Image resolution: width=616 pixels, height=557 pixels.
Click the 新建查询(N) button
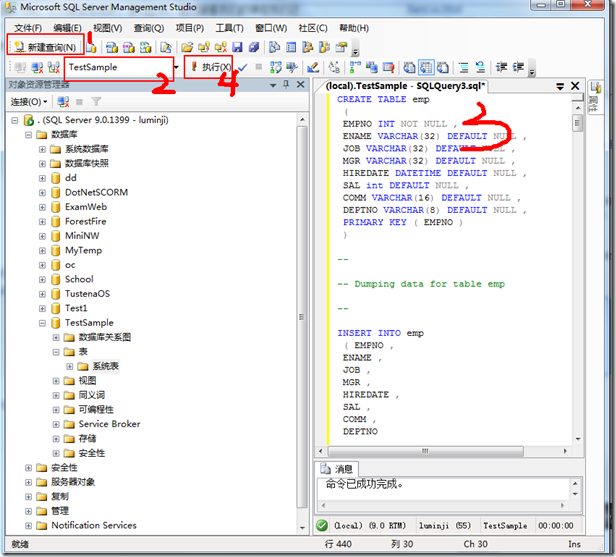45,47
